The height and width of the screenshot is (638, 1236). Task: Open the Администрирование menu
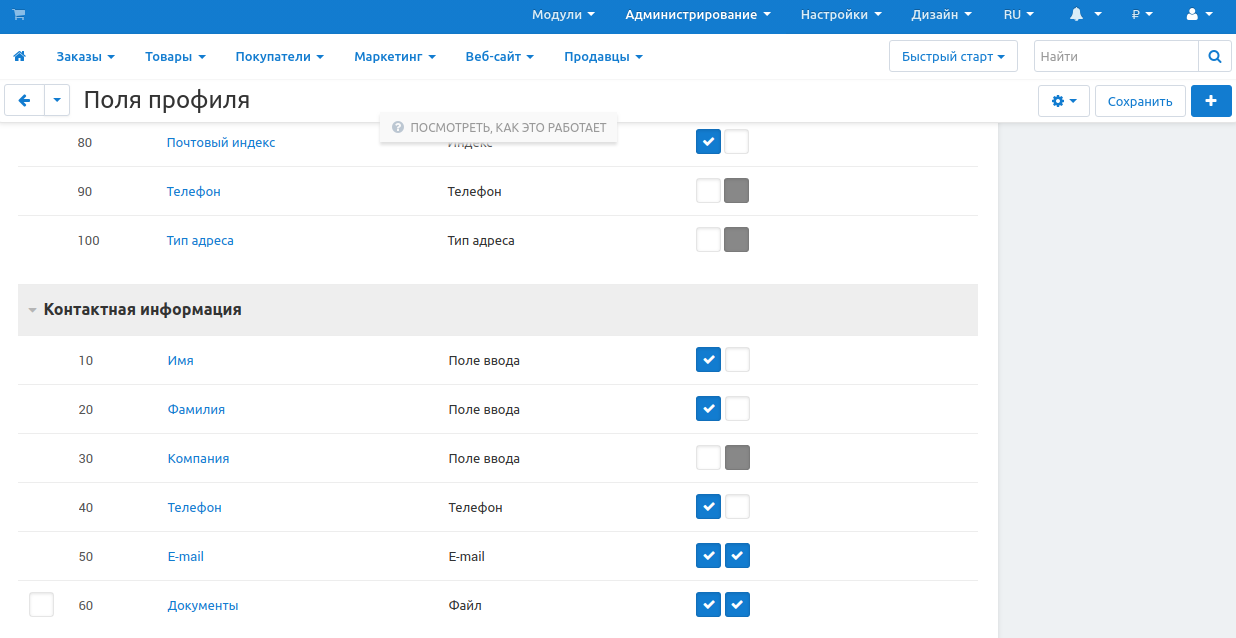pos(697,15)
